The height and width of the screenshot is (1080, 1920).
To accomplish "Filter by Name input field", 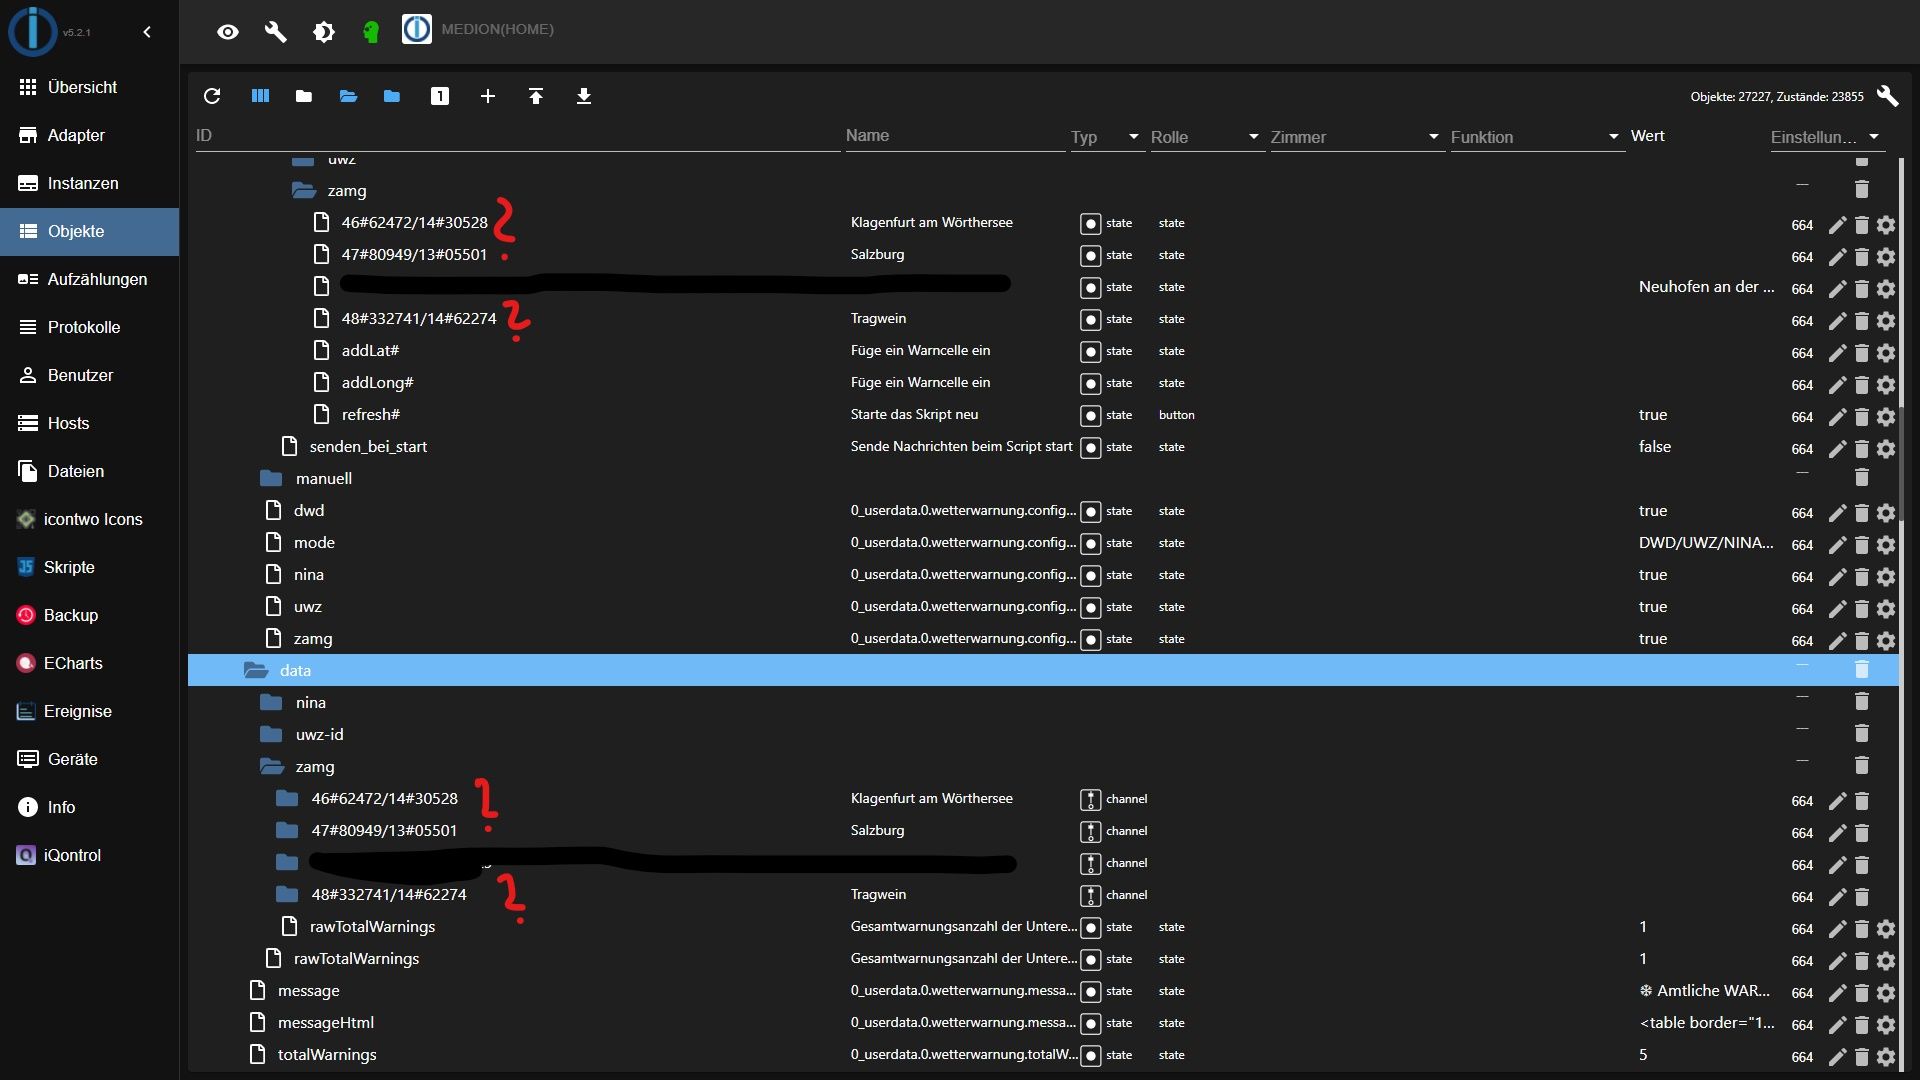I will click(955, 136).
